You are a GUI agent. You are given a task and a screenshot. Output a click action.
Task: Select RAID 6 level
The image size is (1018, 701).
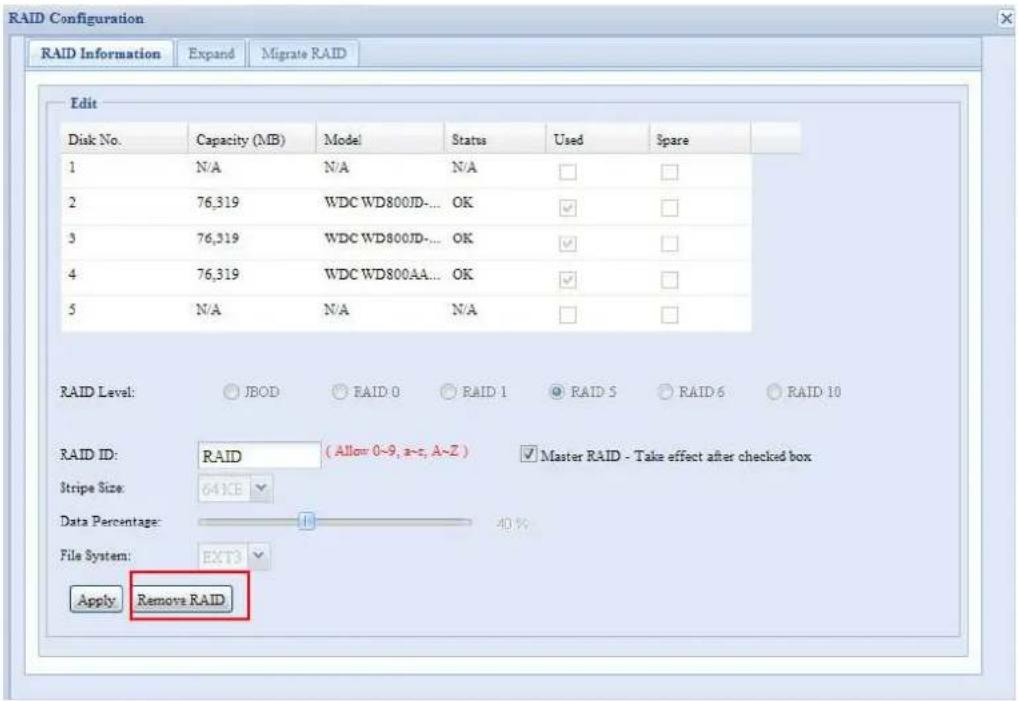tap(665, 392)
